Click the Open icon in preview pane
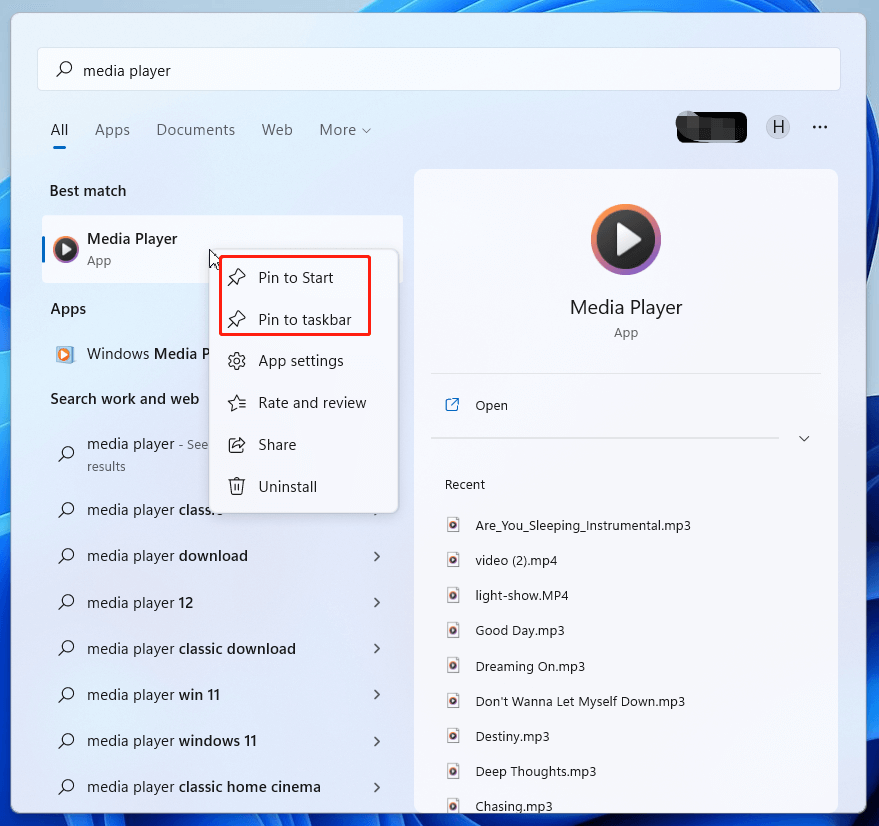This screenshot has width=879, height=826. pos(452,405)
